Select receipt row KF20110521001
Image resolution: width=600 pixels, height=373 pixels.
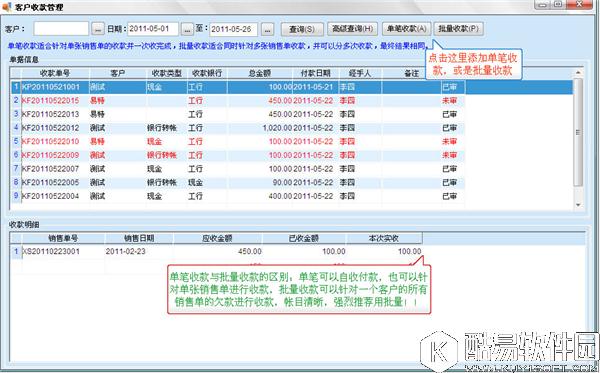292,87
